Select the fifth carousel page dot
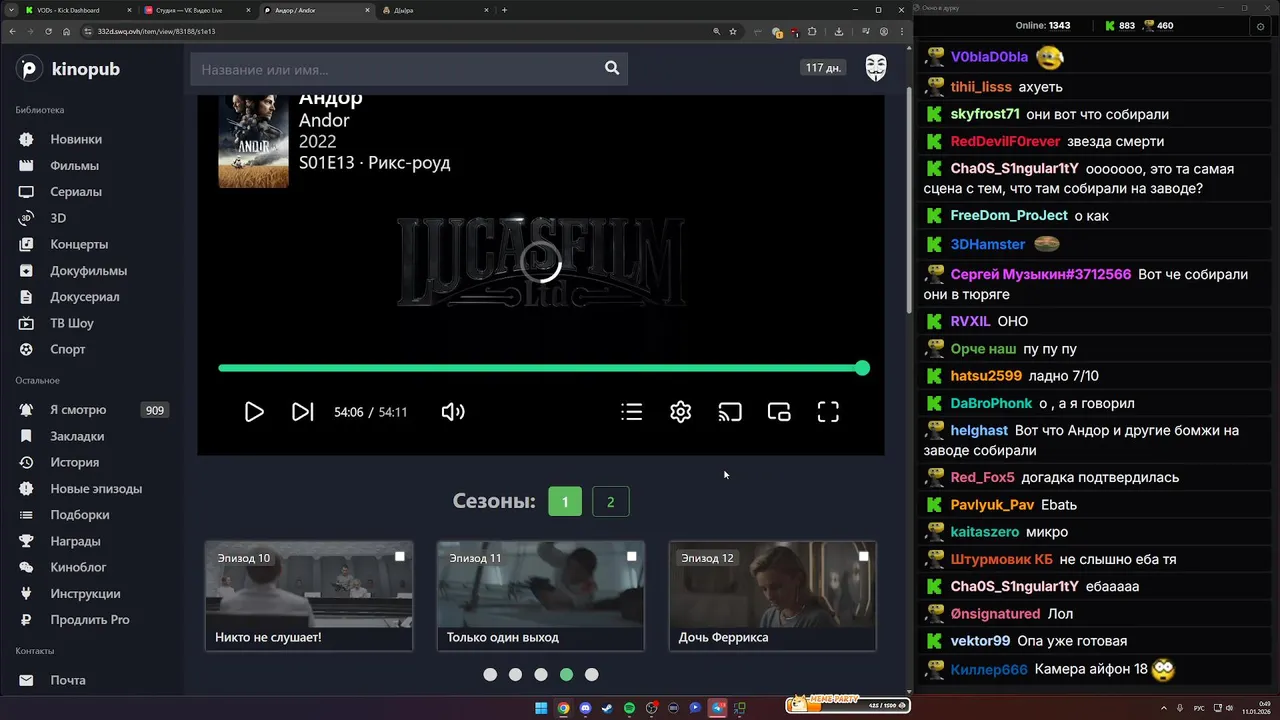 592,675
